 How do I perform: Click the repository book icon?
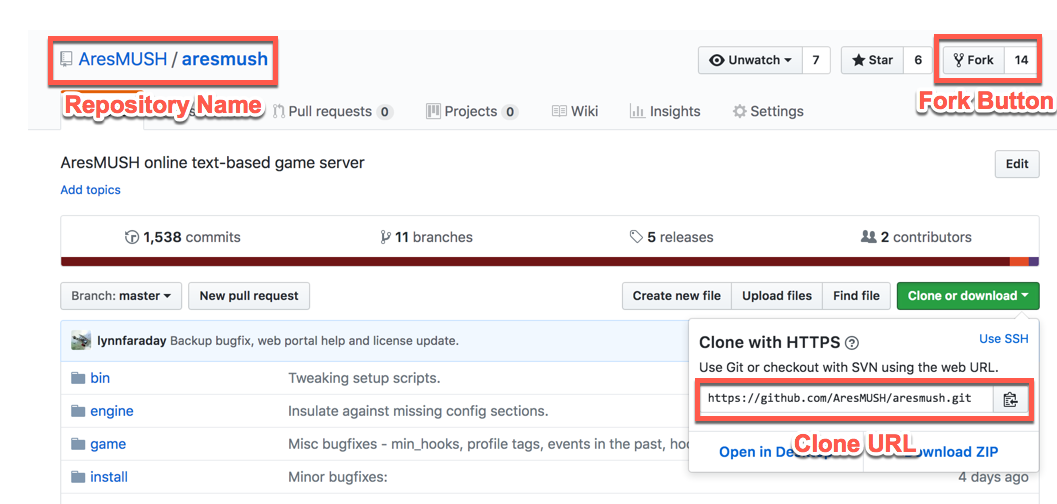click(x=66, y=59)
